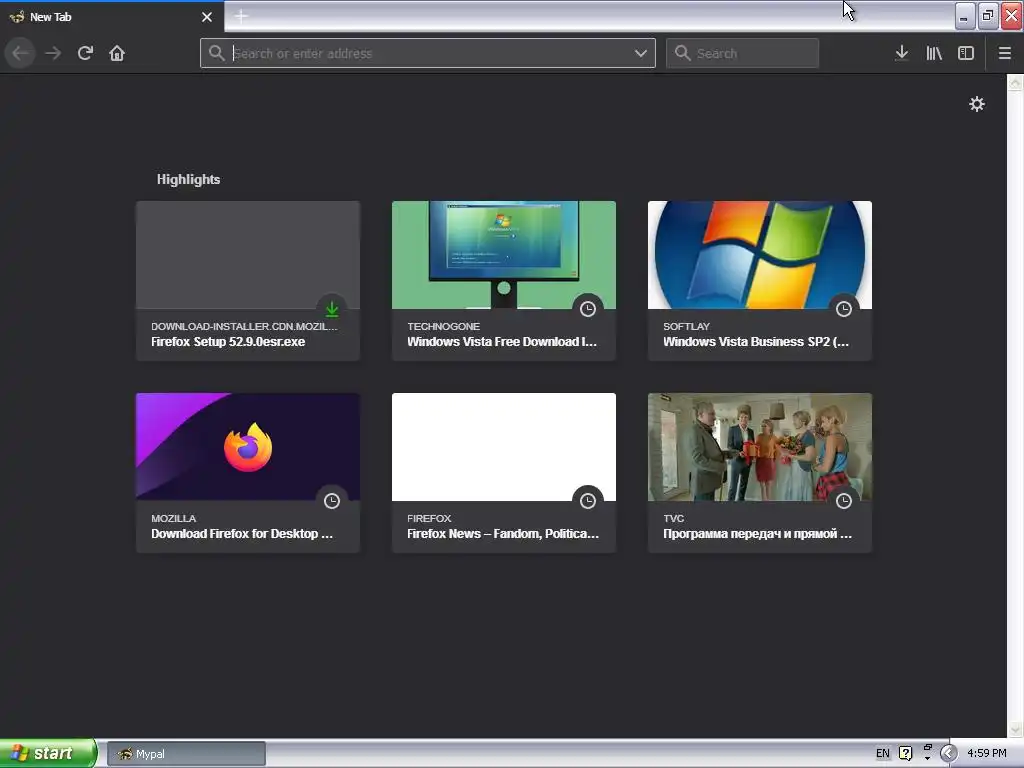Open 'Firefox News – Fandom, Politica...' link
Image resolution: width=1024 pixels, height=768 pixels.
coord(502,534)
